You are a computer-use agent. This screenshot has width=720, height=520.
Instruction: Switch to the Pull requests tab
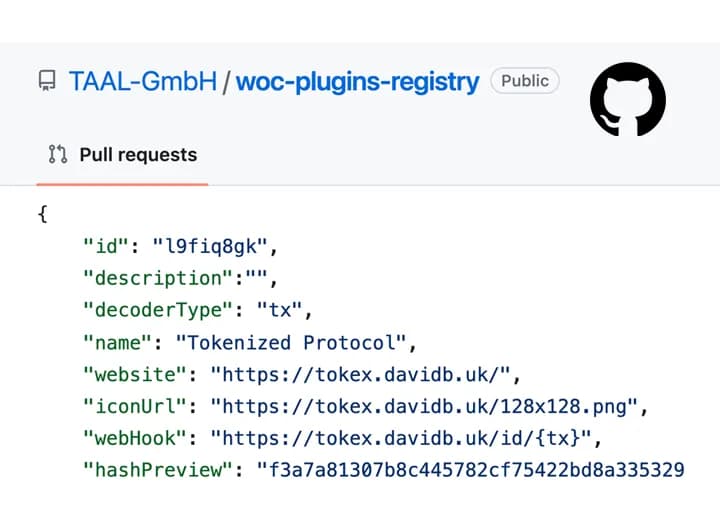122,154
